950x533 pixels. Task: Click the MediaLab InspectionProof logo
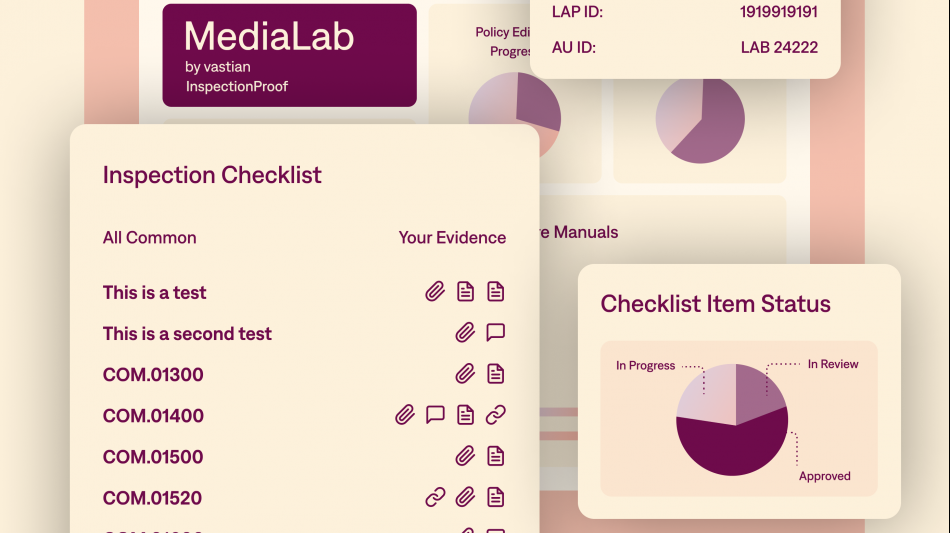pyautogui.click(x=290, y=56)
